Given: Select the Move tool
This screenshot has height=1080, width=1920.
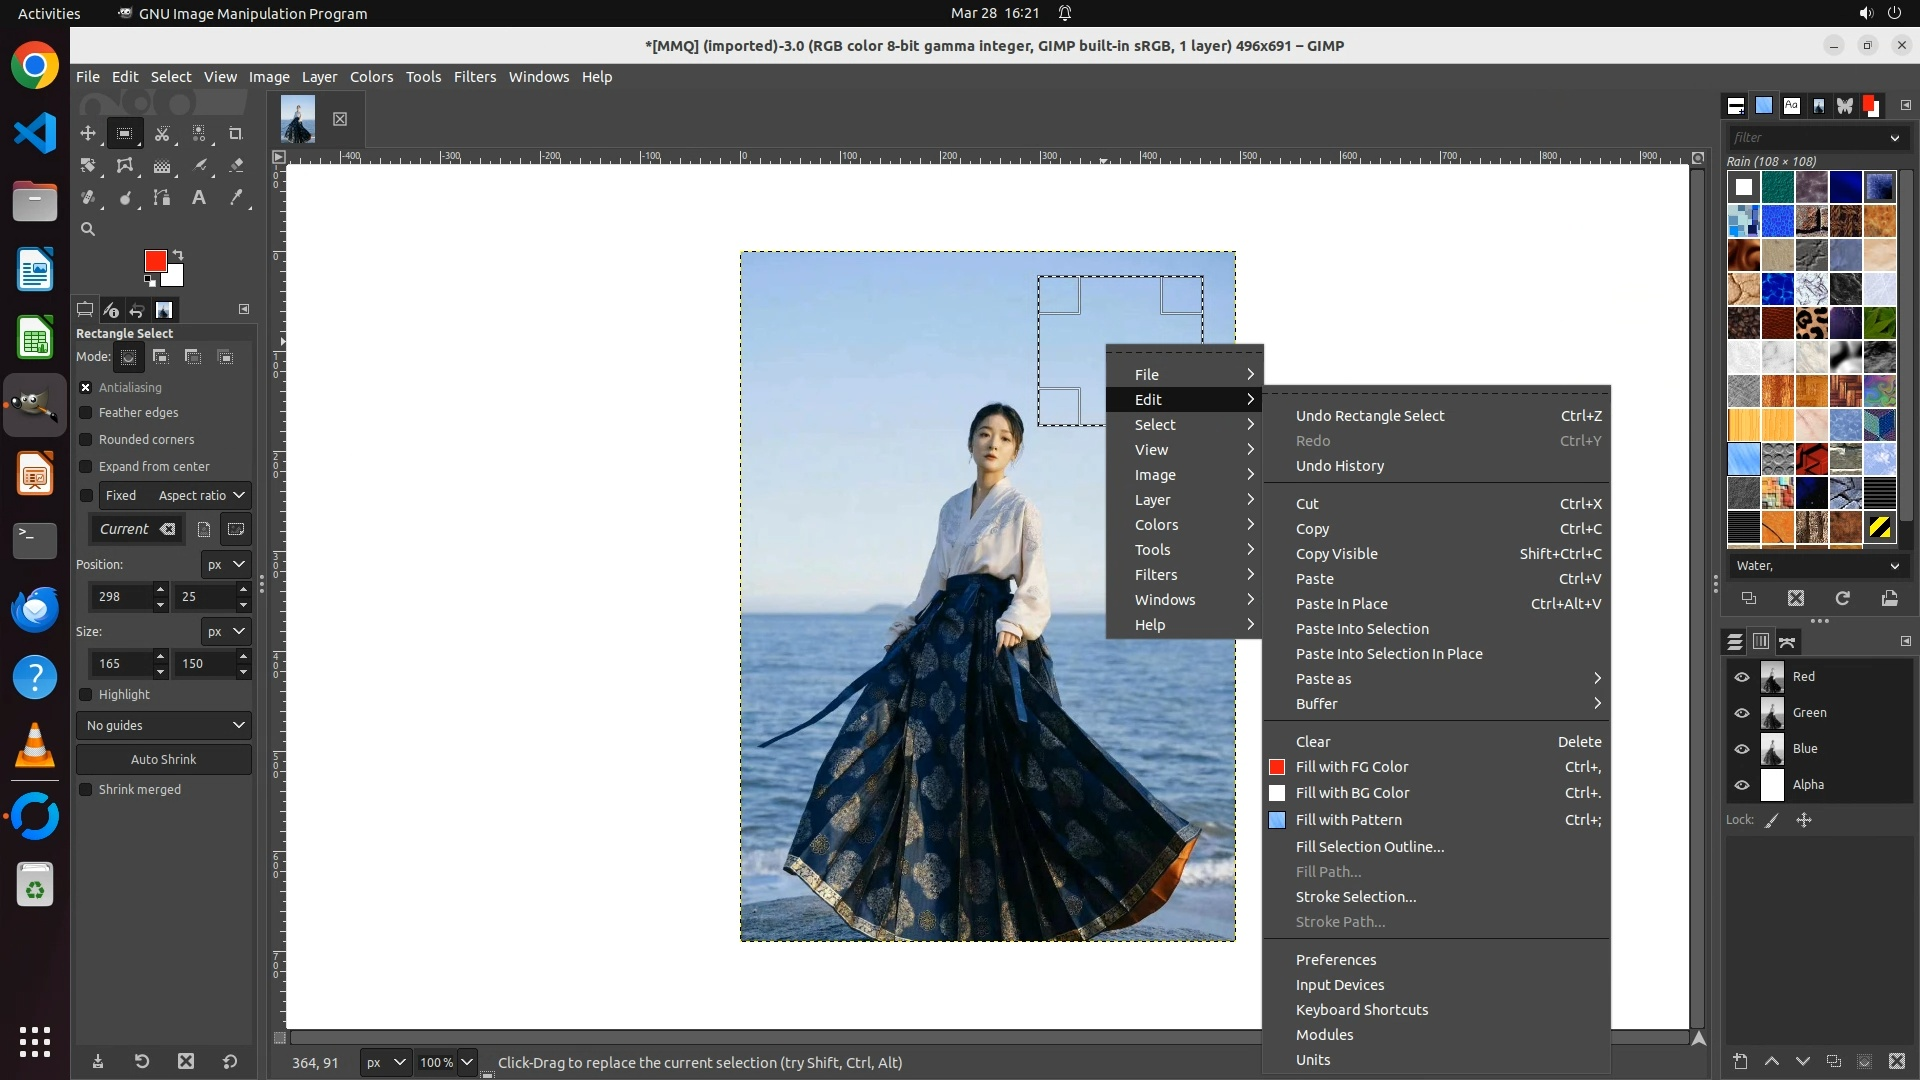Looking at the screenshot, I should click(88, 133).
